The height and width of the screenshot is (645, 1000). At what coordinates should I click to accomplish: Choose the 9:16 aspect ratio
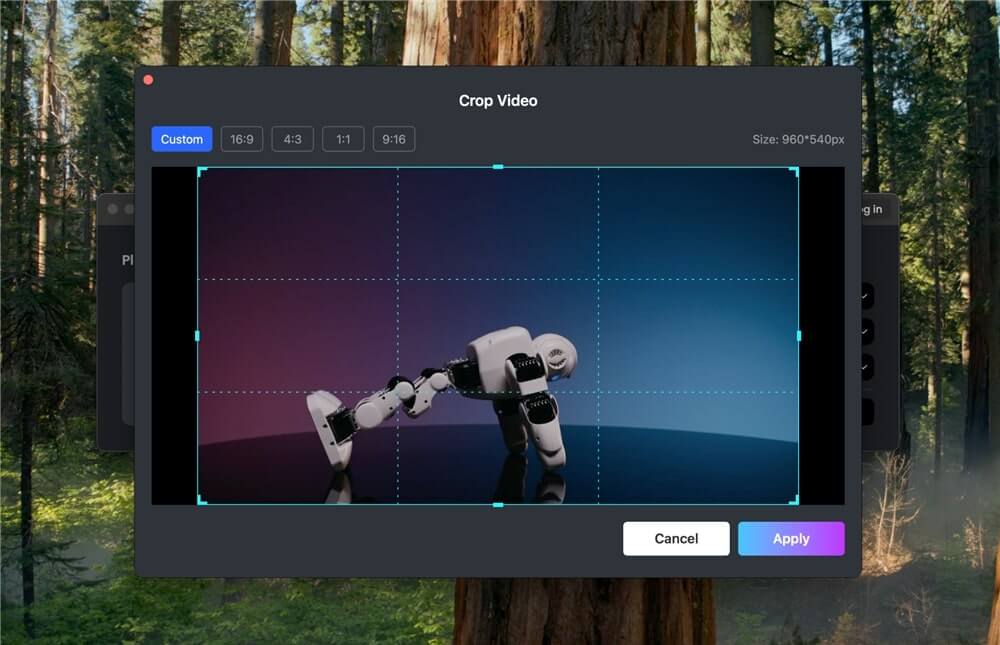point(393,139)
